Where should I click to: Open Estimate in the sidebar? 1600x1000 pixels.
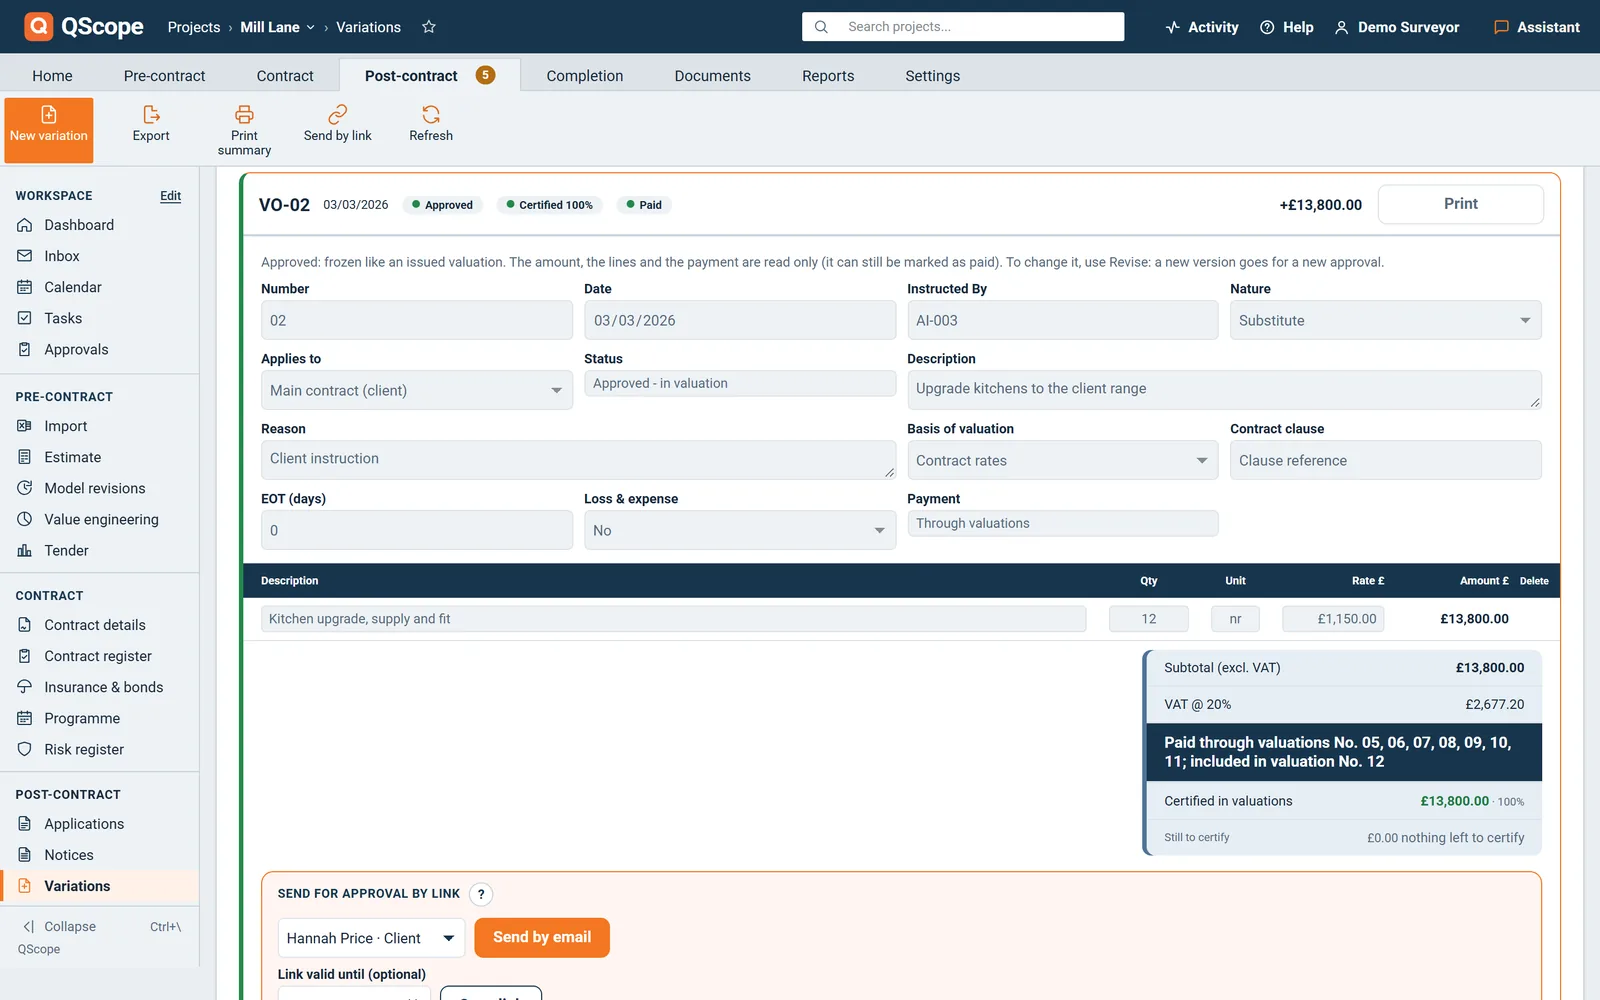[99, 457]
